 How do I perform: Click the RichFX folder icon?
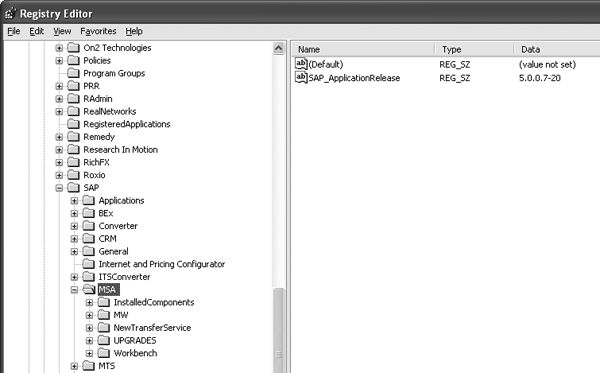click(x=73, y=162)
